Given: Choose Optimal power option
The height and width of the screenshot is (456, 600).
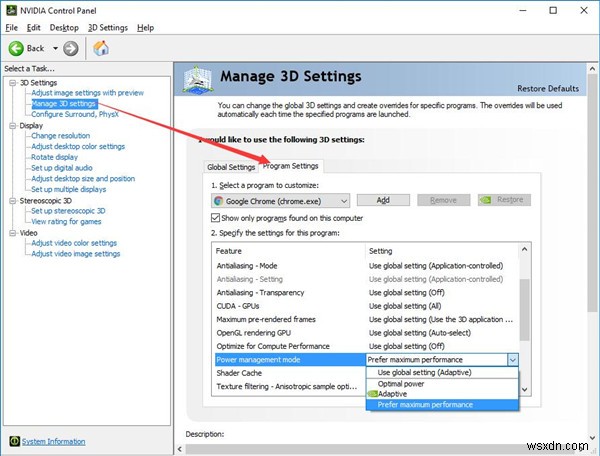Looking at the screenshot, I should click(442, 384).
